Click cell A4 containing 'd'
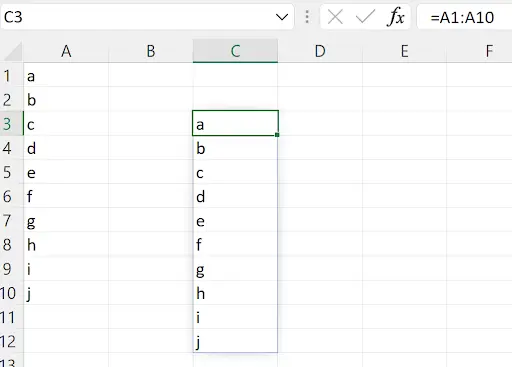This screenshot has width=512, height=367. [x=66, y=148]
